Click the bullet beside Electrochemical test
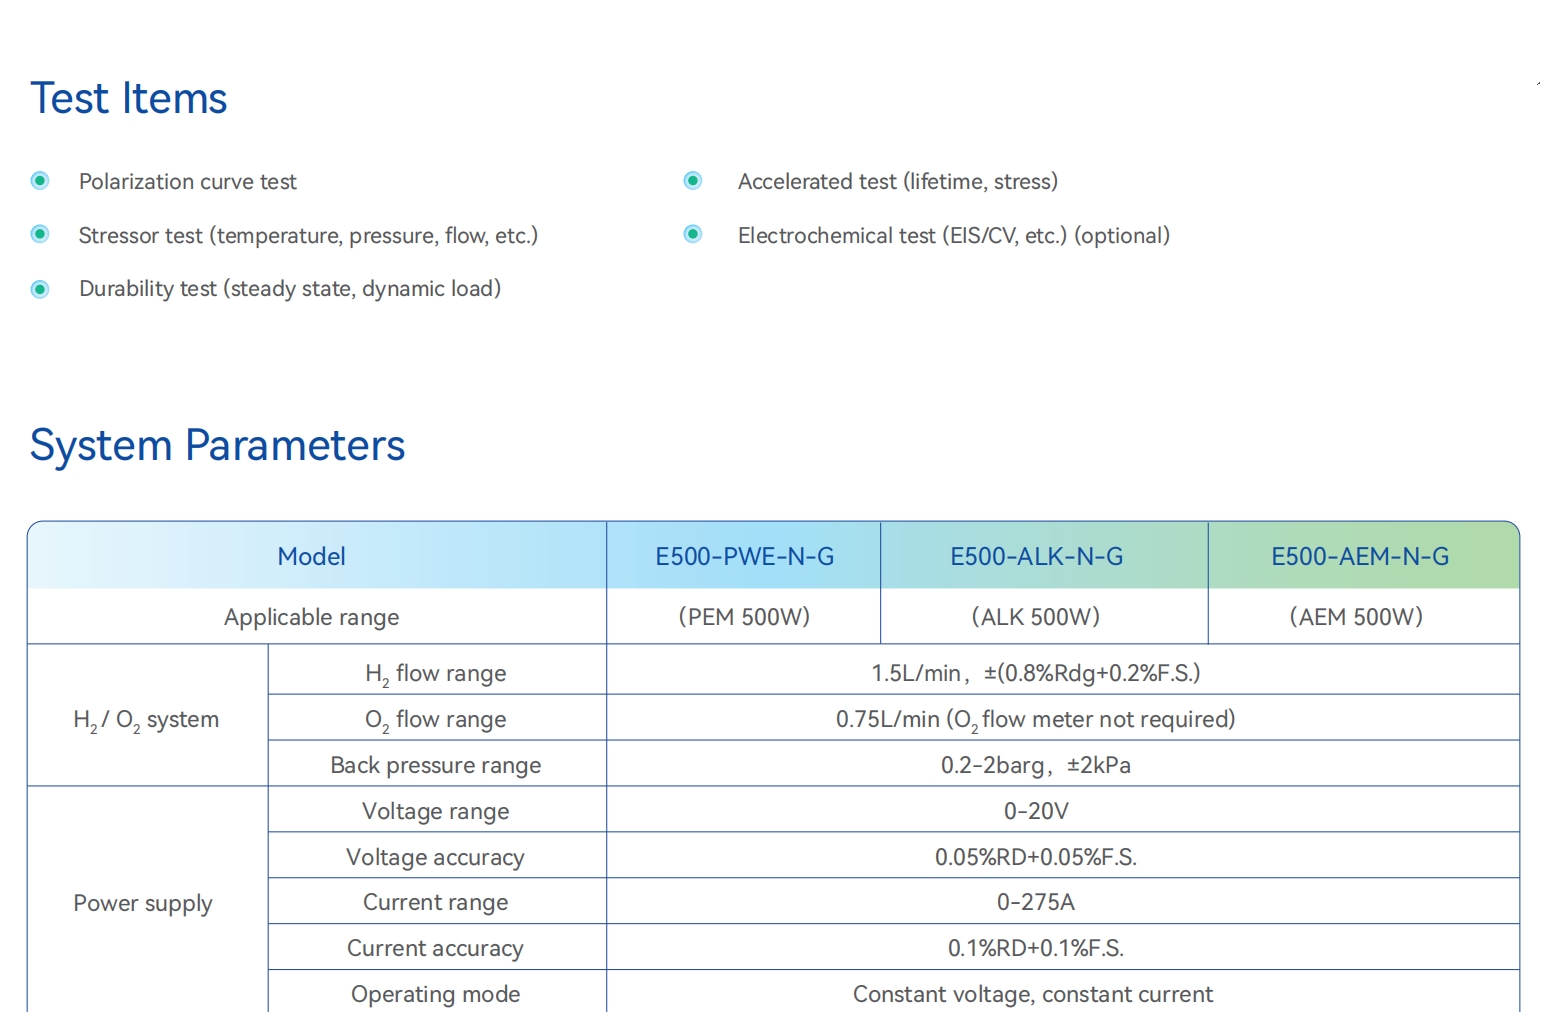Image resolution: width=1549 pixels, height=1012 pixels. 692,234
